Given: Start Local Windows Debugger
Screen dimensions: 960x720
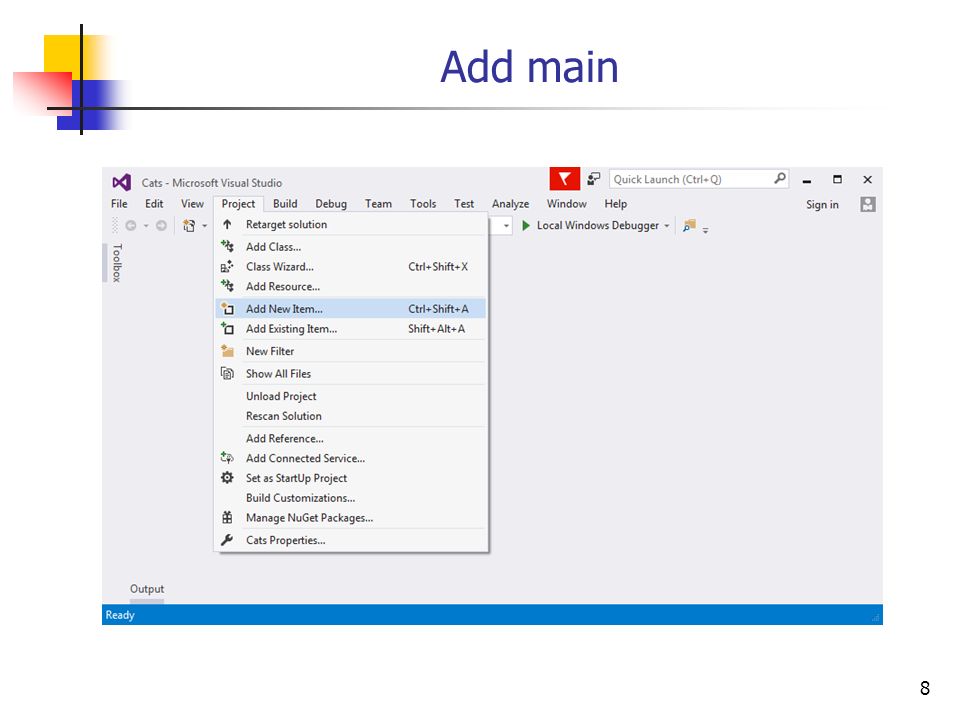Looking at the screenshot, I should [591, 225].
